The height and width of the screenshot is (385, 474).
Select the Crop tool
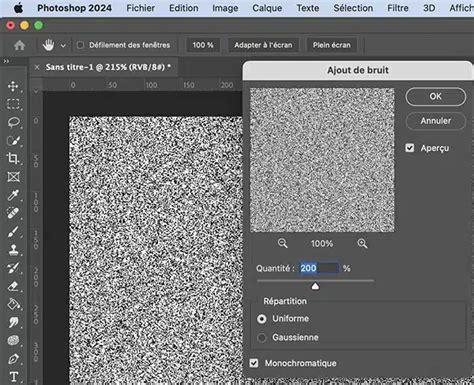(13, 159)
